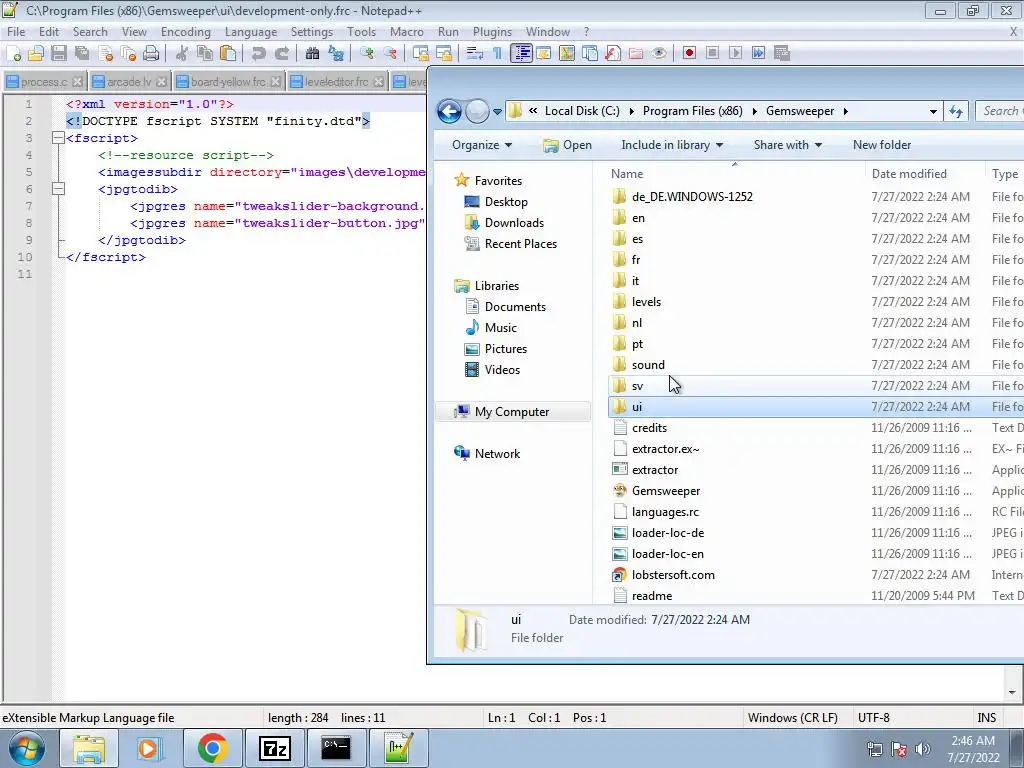
Task: Click the Paste clipboard icon
Action: 228,54
